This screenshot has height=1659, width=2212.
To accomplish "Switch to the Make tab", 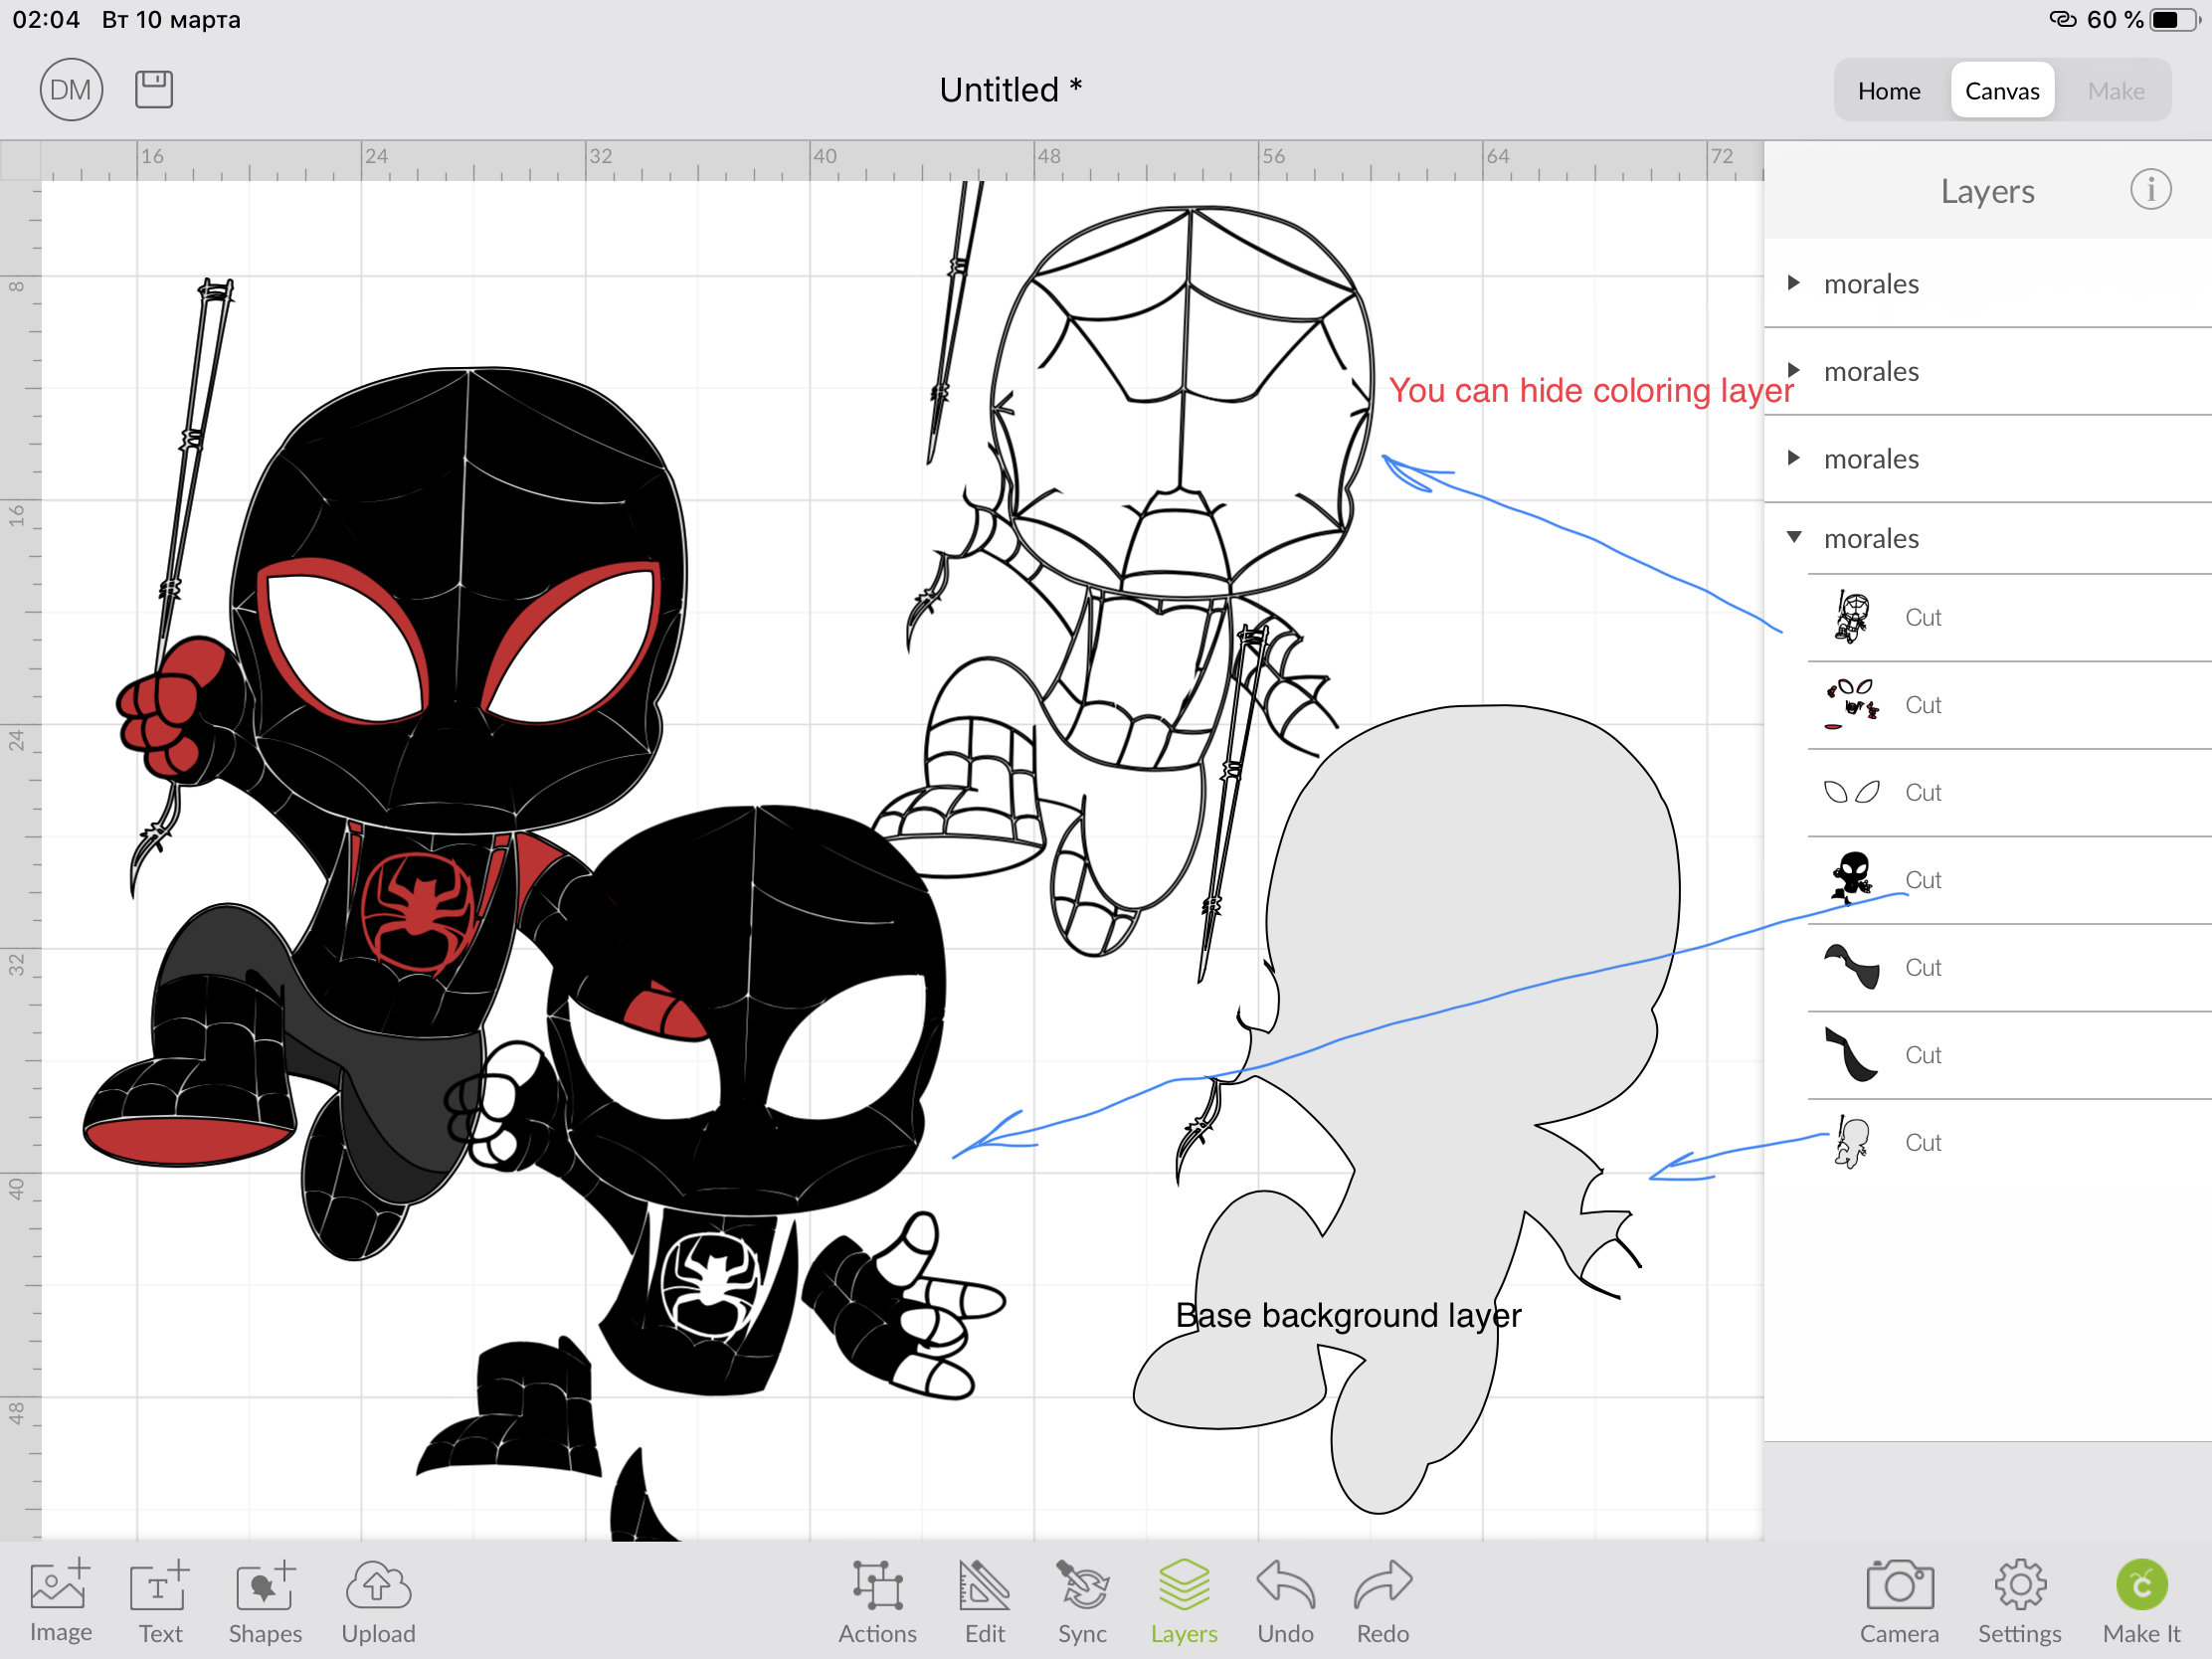I will 2116,91.
